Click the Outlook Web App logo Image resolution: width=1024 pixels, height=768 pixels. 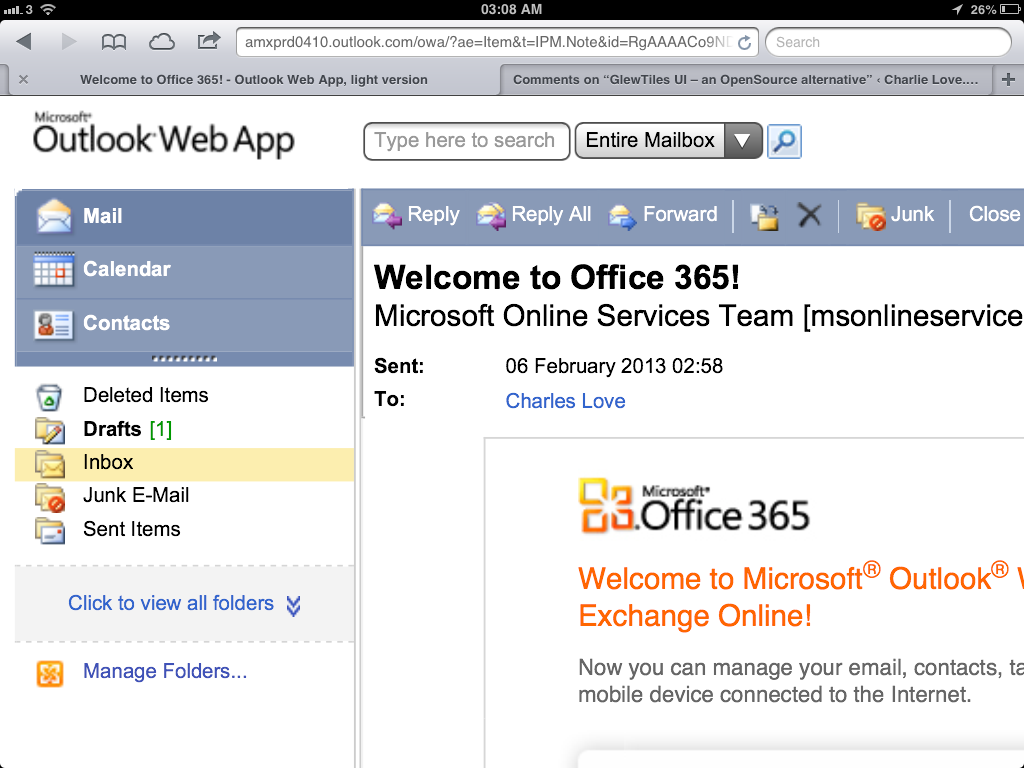click(x=163, y=134)
